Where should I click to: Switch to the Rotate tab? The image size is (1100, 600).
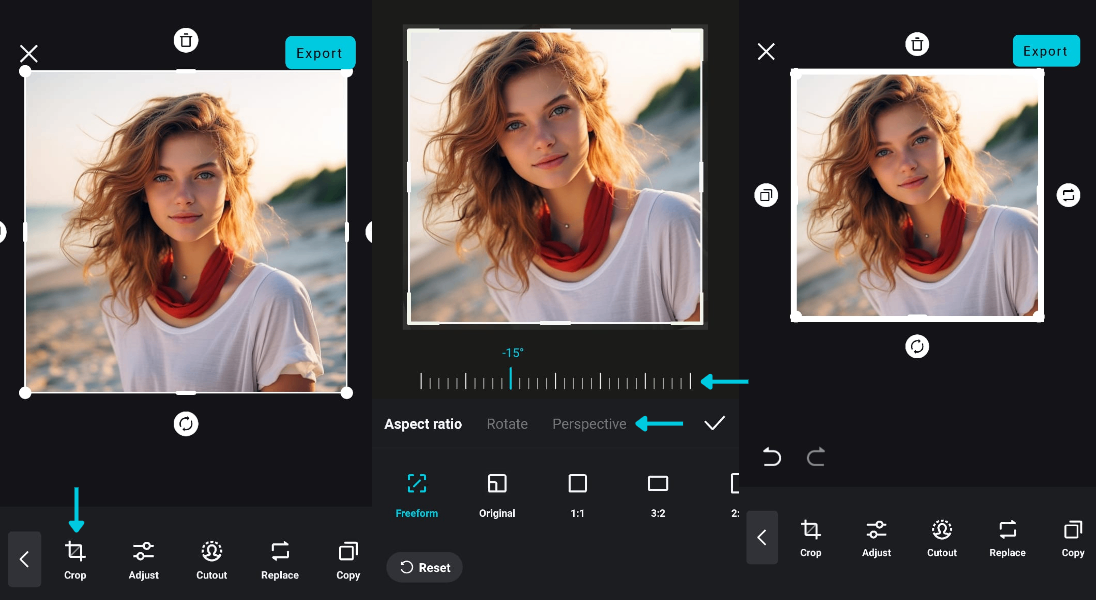tap(507, 424)
